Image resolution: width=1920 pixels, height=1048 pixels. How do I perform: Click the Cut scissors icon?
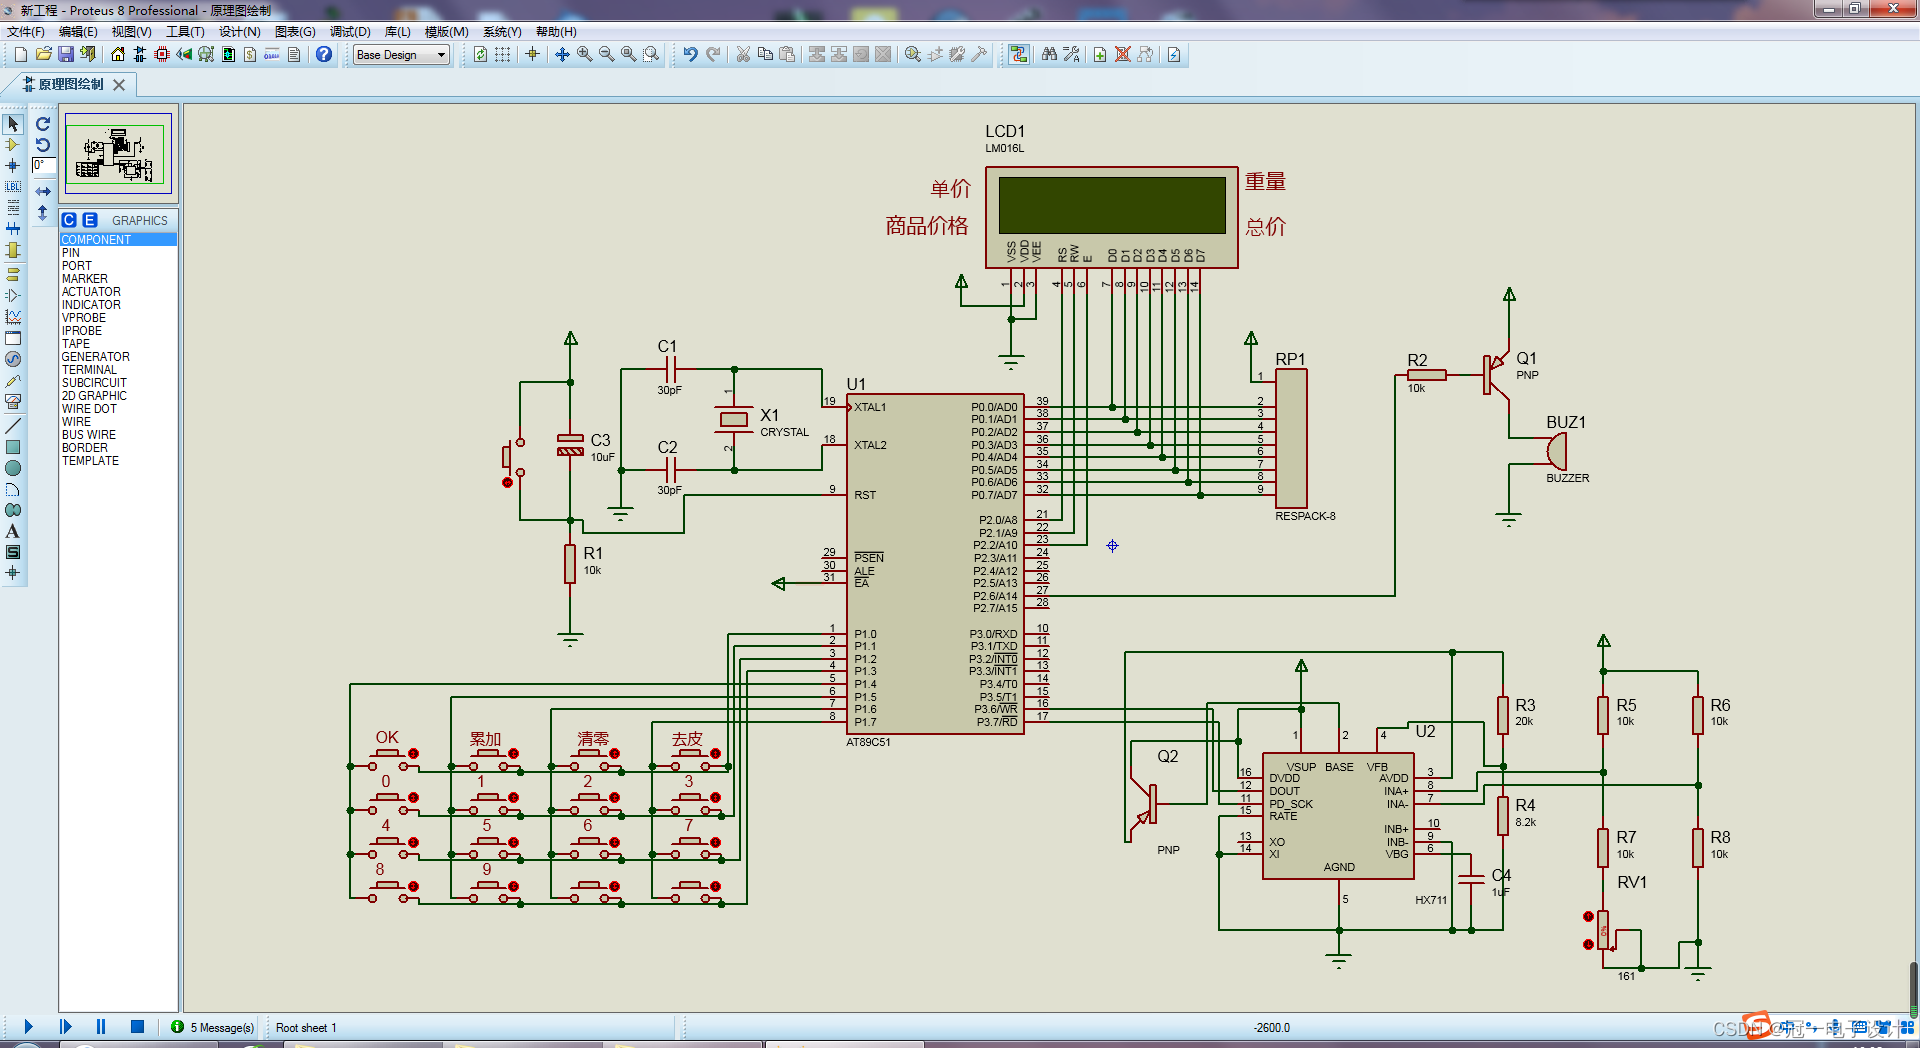pyautogui.click(x=743, y=54)
